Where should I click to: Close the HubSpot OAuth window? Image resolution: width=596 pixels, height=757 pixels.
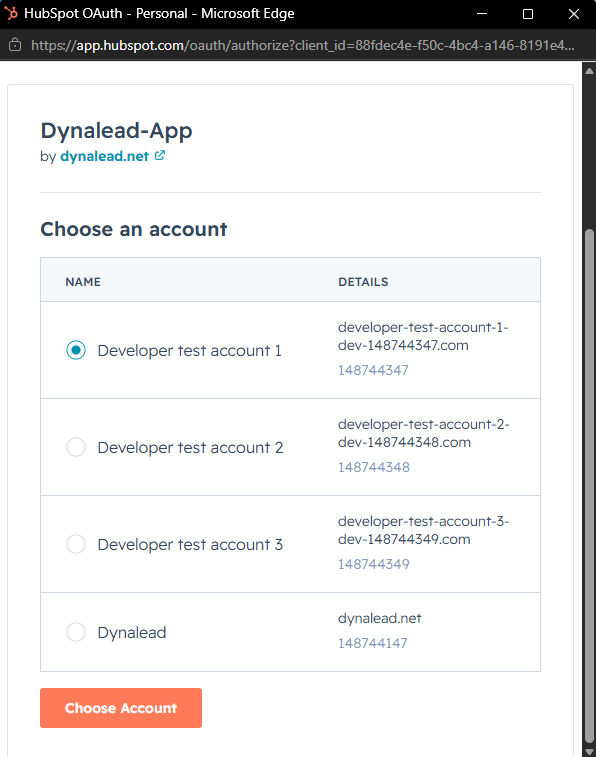point(573,14)
